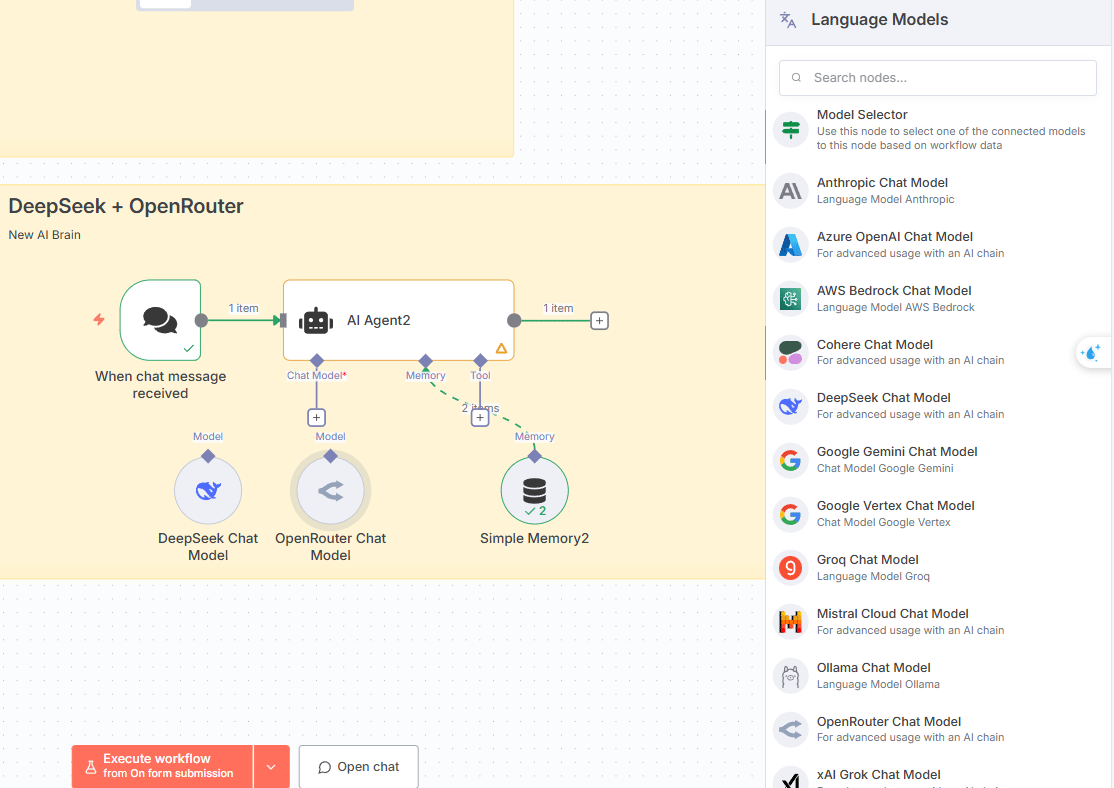1114x788 pixels.
Task: Select the Model Selector node icon
Action: [791, 129]
